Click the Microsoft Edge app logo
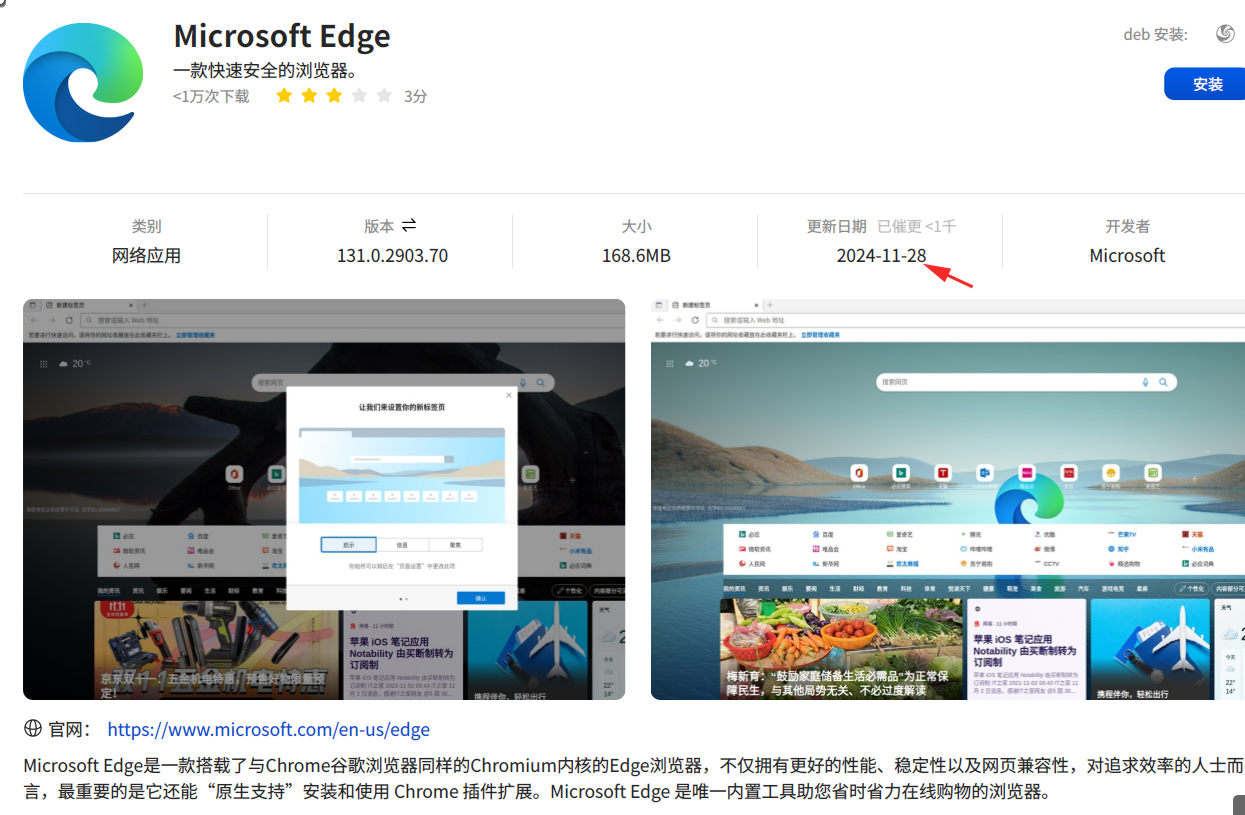The image size is (1245, 815). tap(83, 83)
